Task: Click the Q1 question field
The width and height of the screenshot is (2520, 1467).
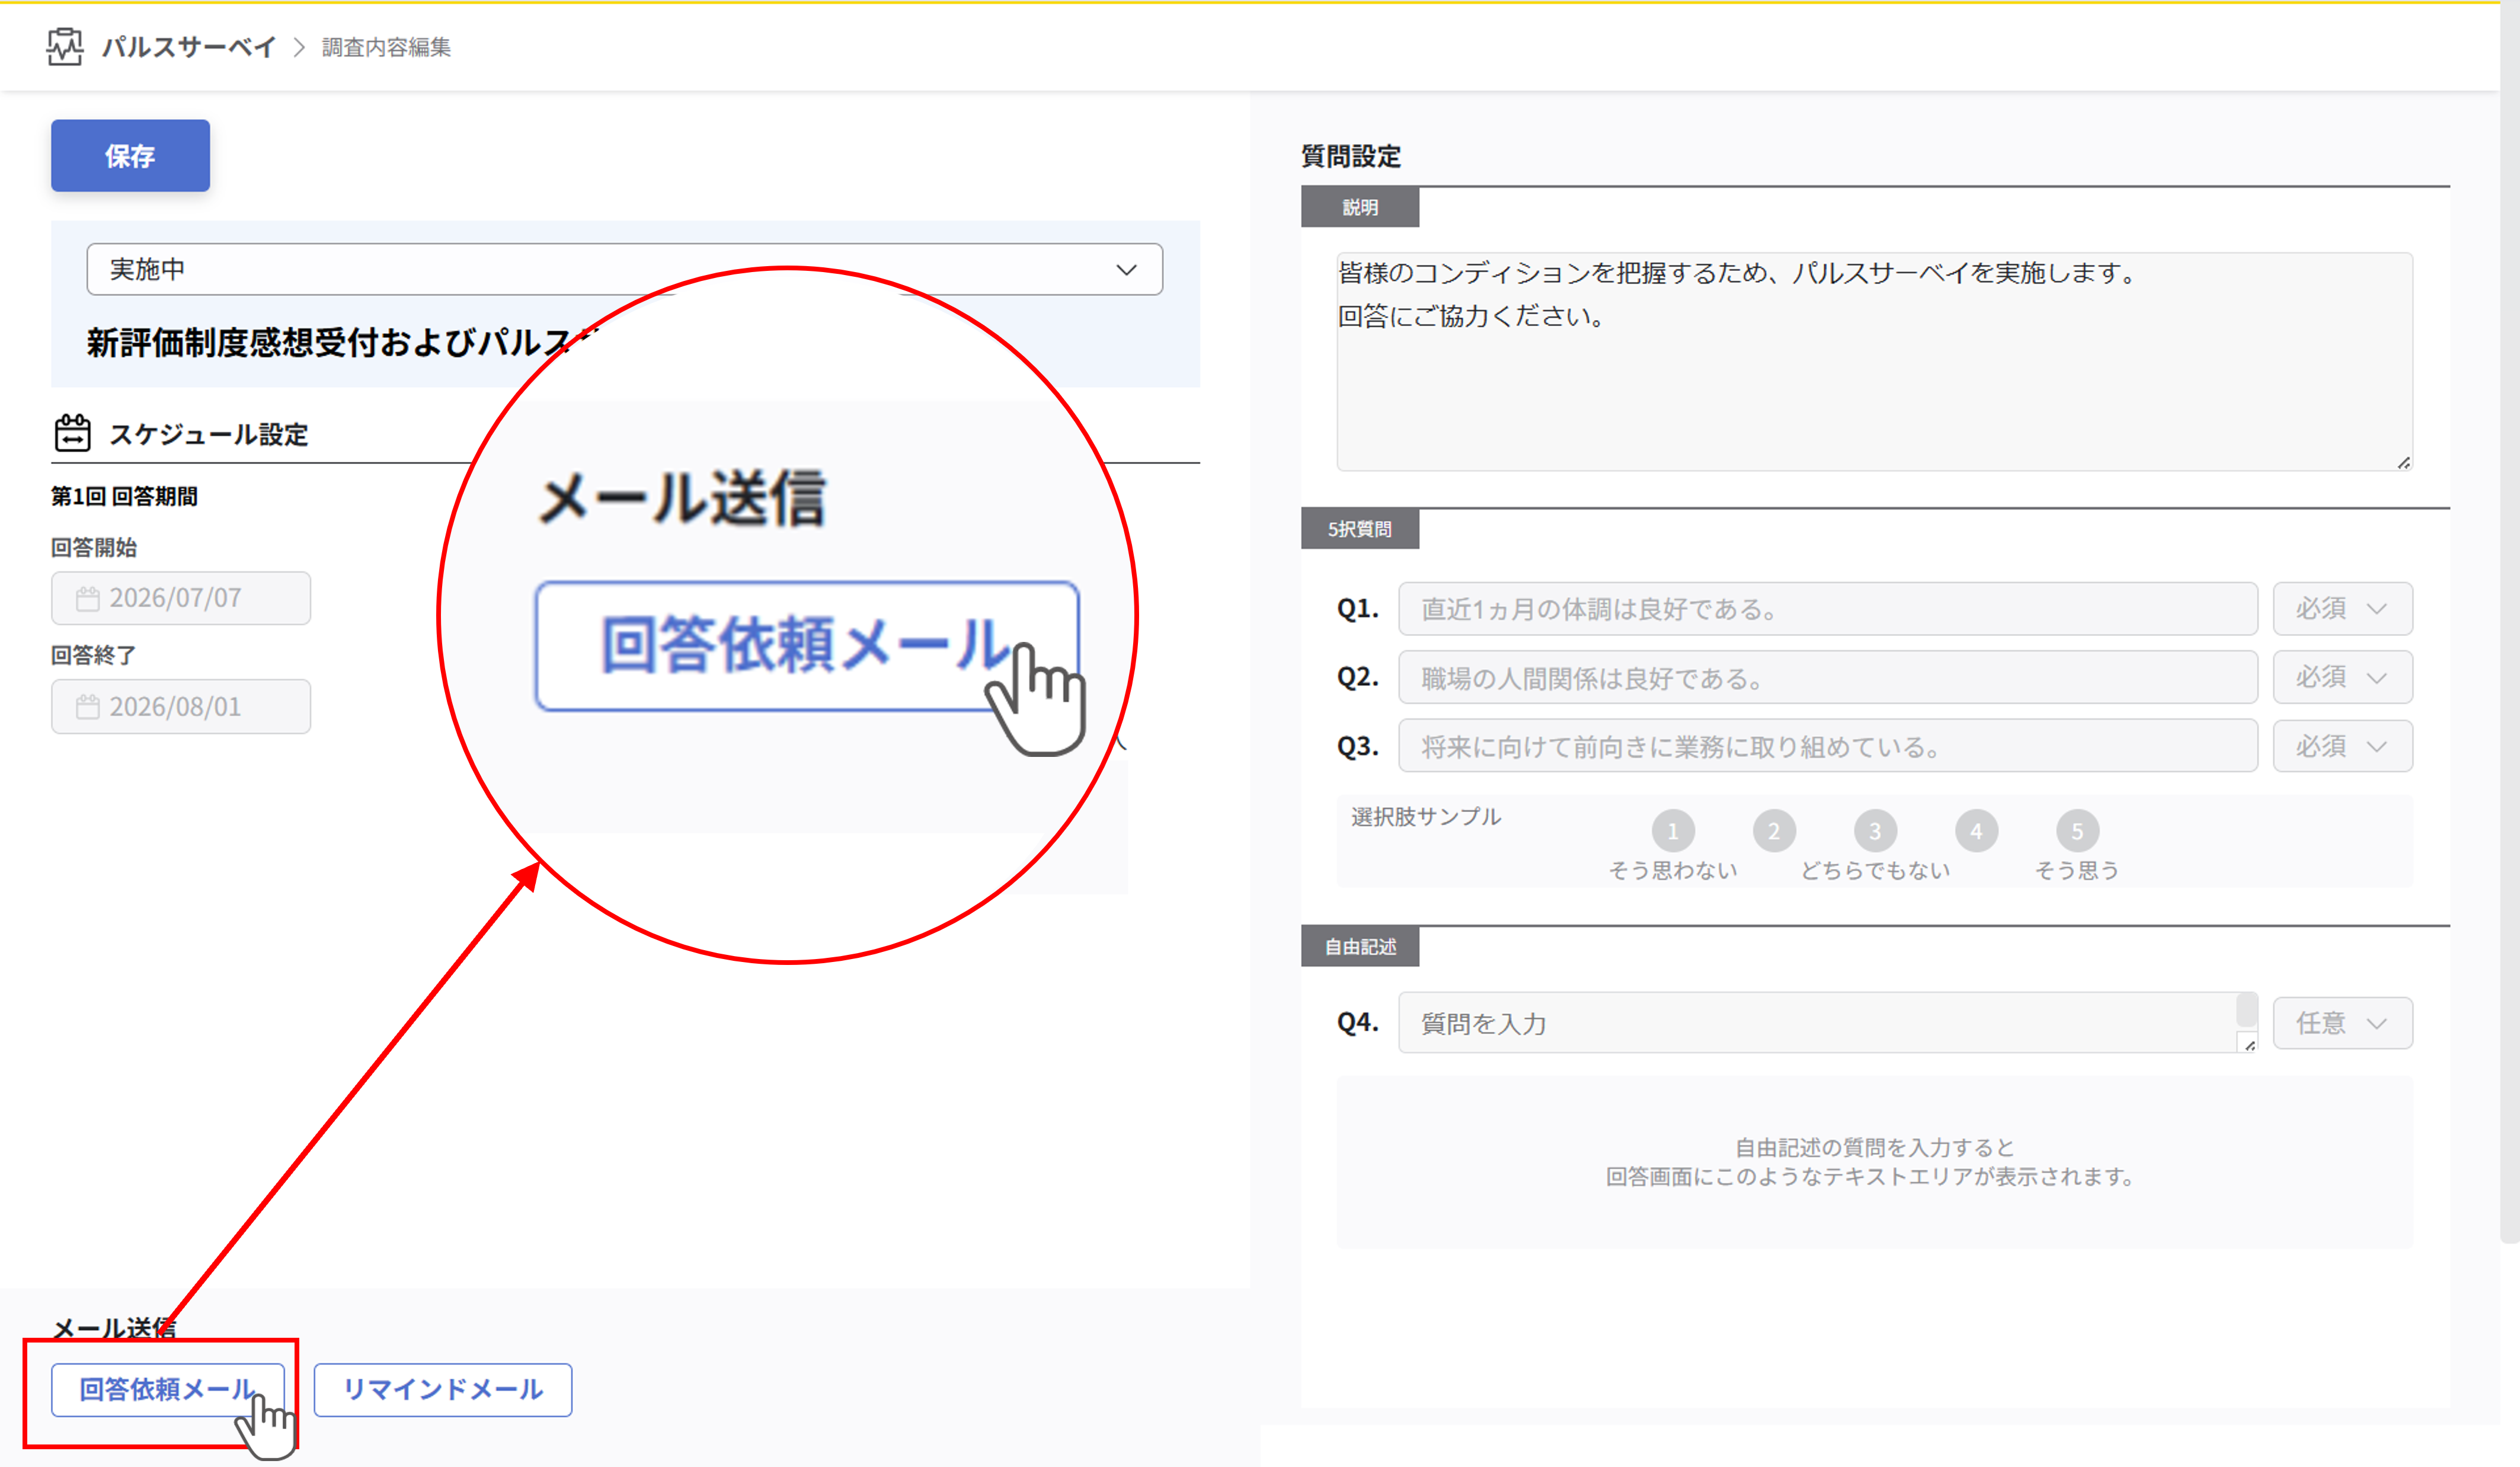Action: 1827,609
